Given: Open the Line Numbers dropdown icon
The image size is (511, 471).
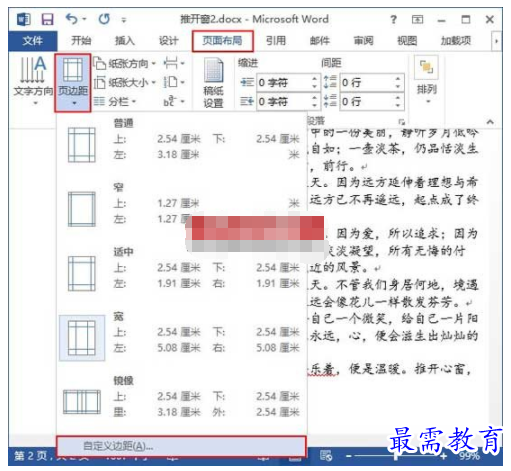Looking at the screenshot, I should 174,82.
